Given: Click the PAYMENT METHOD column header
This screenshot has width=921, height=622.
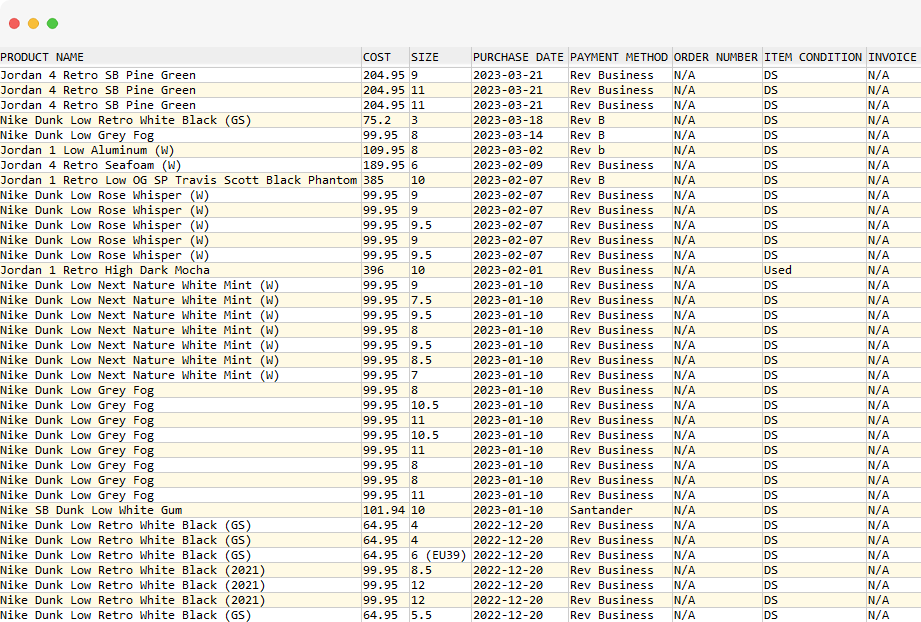Looking at the screenshot, I should point(619,57).
